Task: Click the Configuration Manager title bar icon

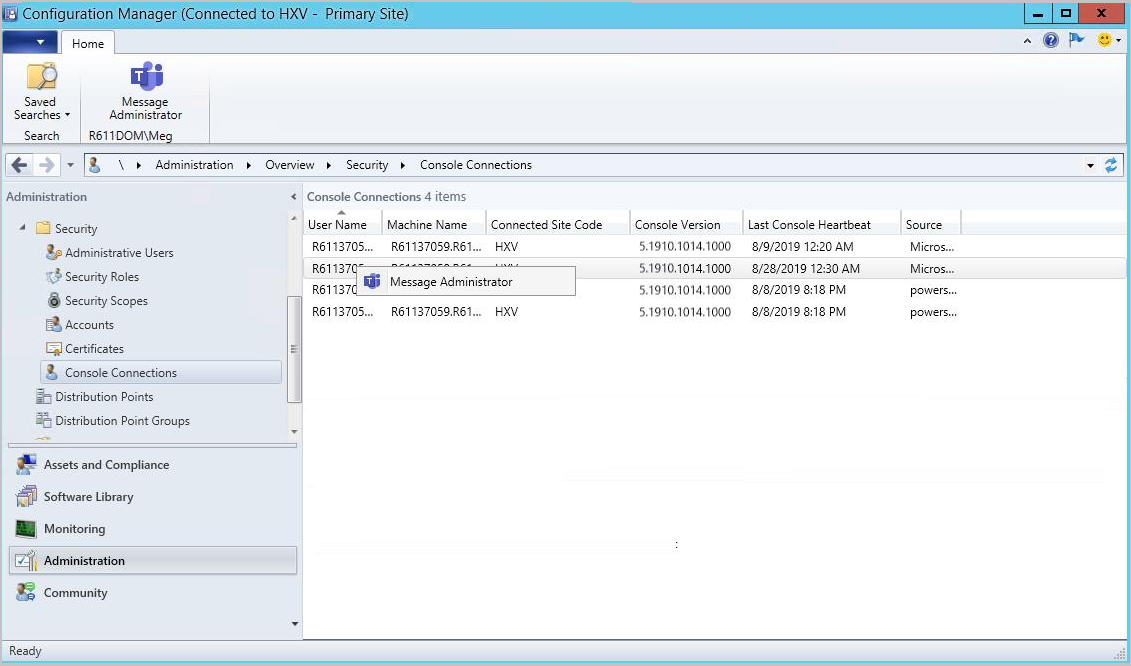Action: (x=10, y=13)
